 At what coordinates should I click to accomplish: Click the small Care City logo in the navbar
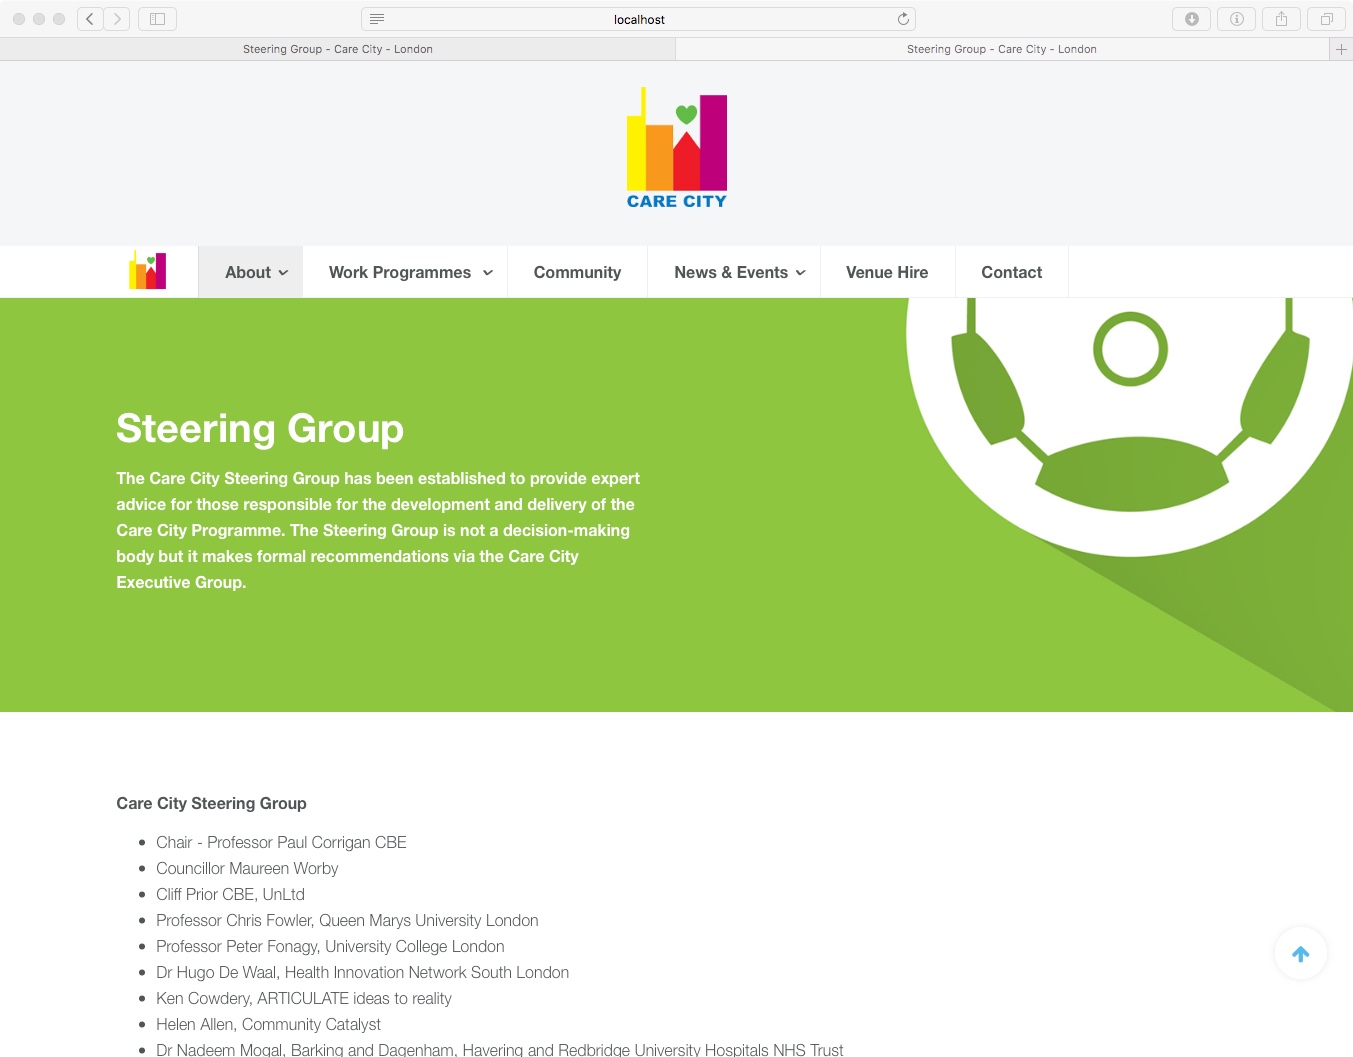148,271
